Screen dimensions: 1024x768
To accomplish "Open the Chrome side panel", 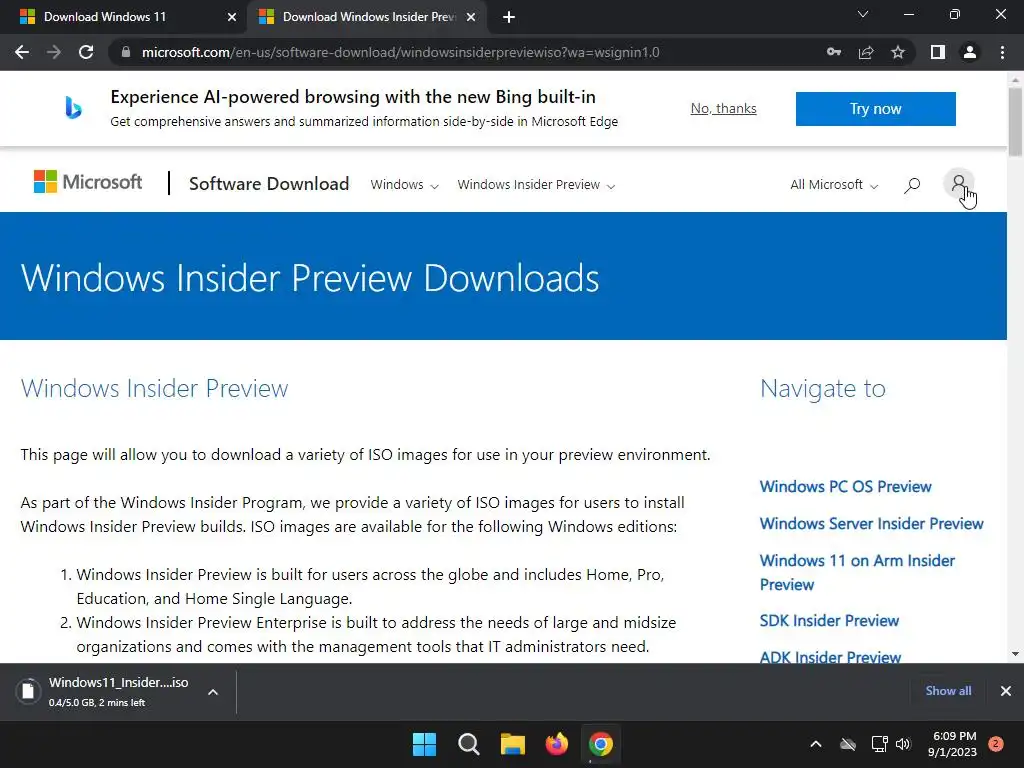I will [938, 52].
